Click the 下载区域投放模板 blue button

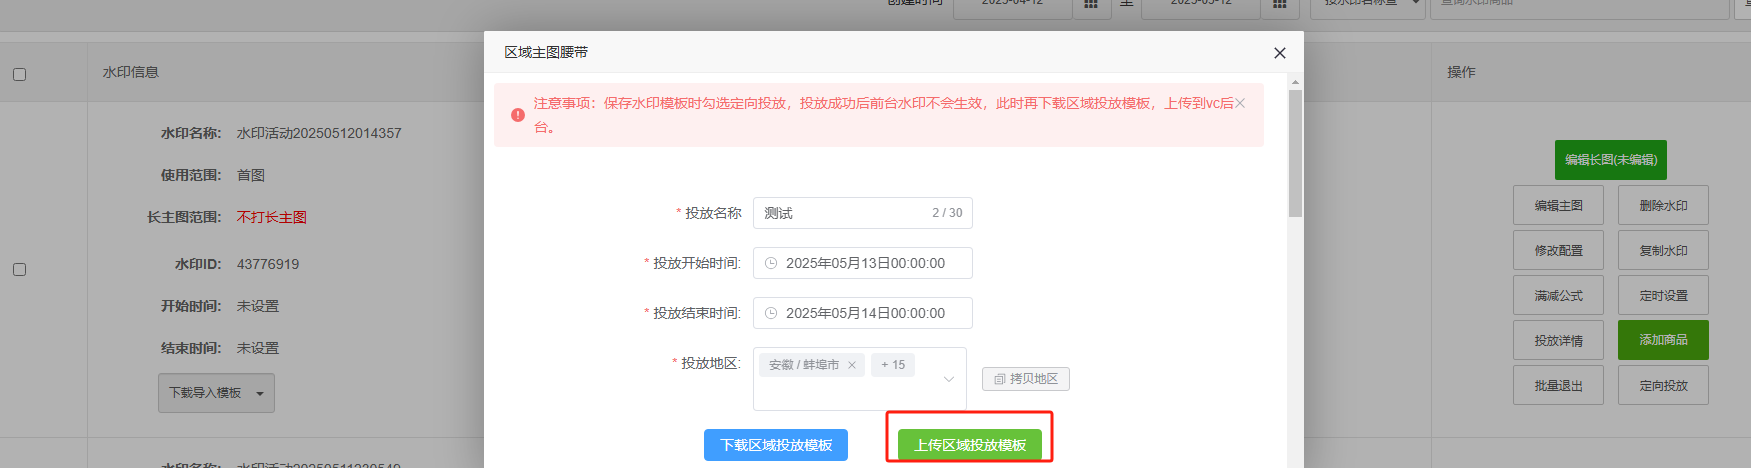coord(776,445)
